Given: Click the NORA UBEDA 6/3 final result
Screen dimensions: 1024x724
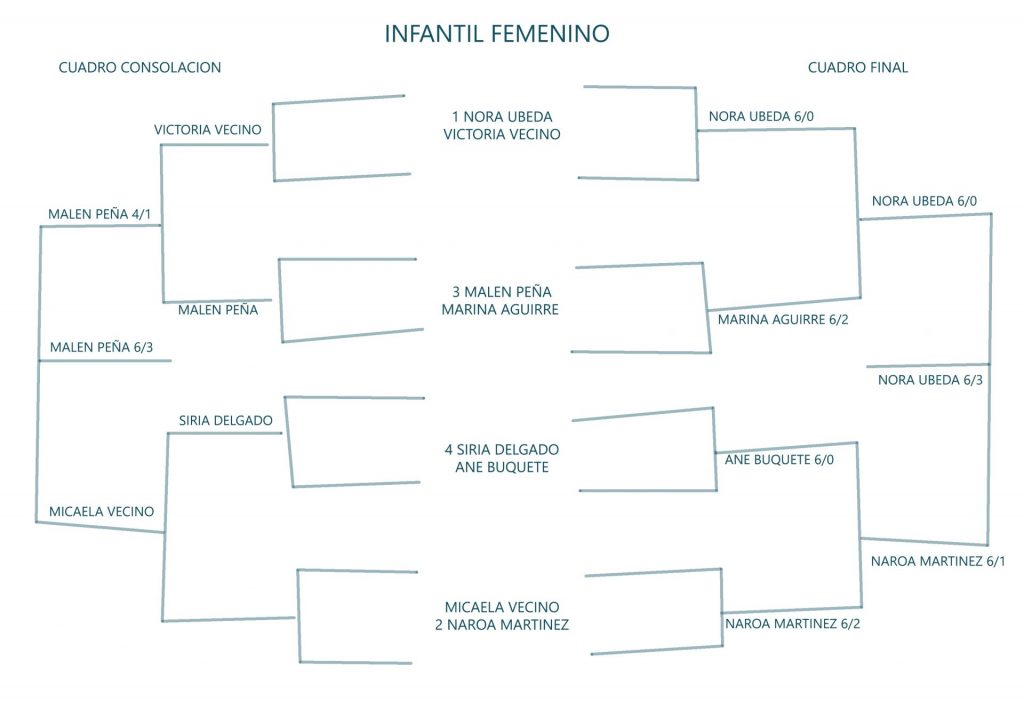Looking at the screenshot, I should [x=930, y=380].
